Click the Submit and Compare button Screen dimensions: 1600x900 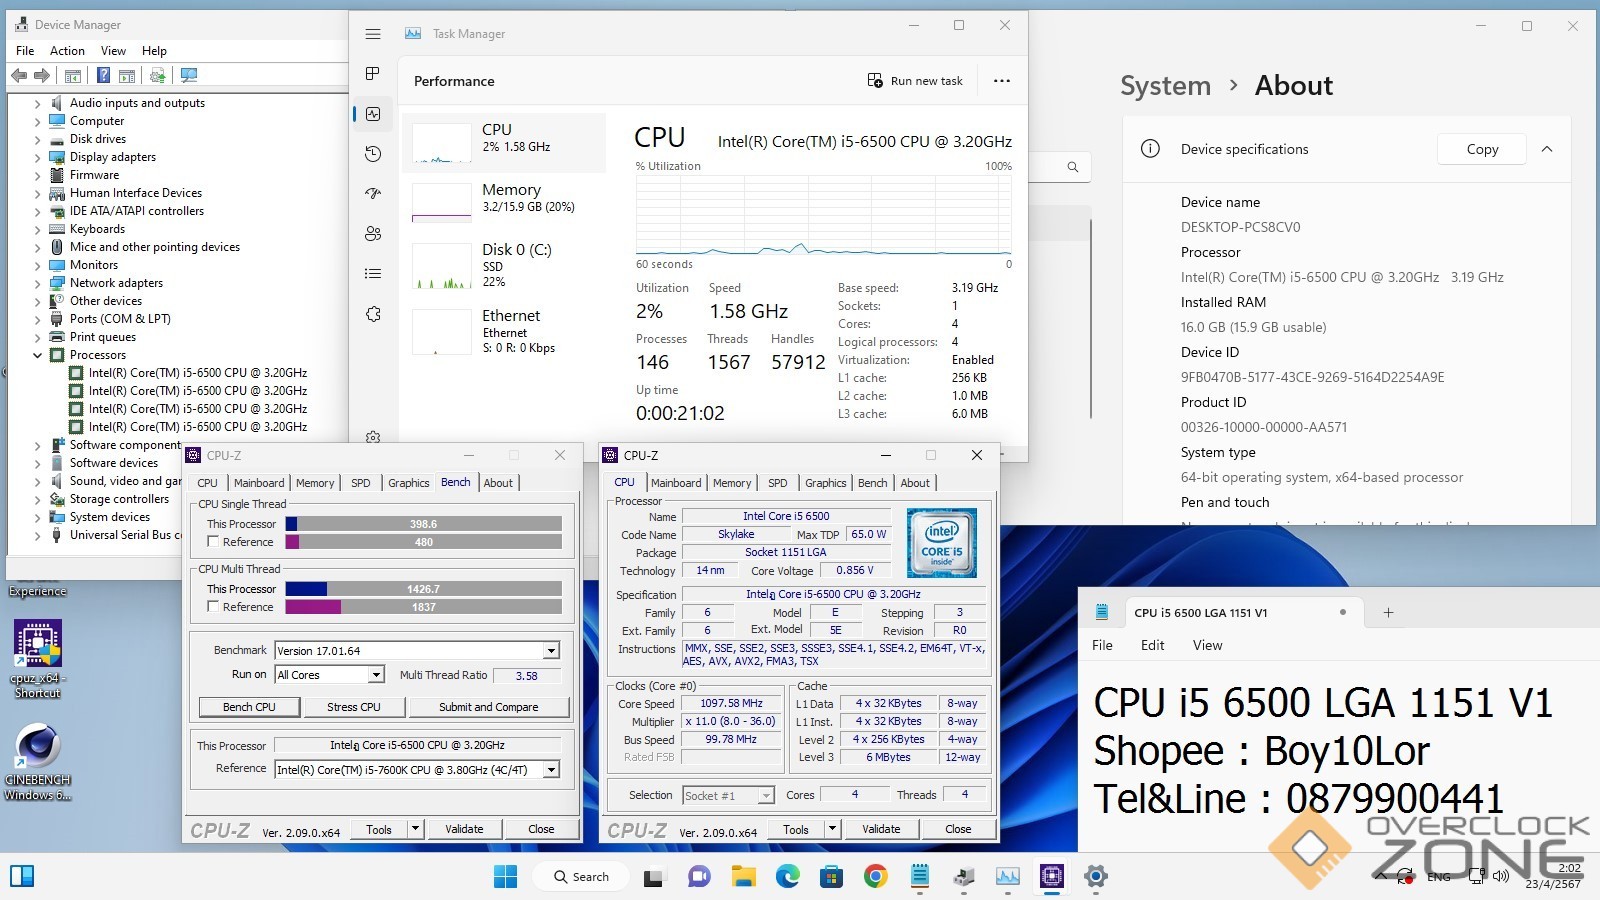coord(488,707)
